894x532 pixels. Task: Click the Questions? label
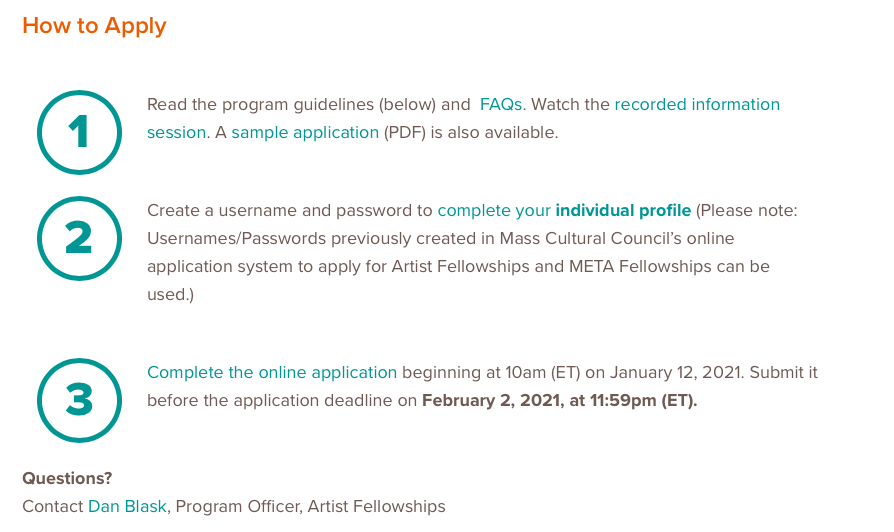[67, 478]
